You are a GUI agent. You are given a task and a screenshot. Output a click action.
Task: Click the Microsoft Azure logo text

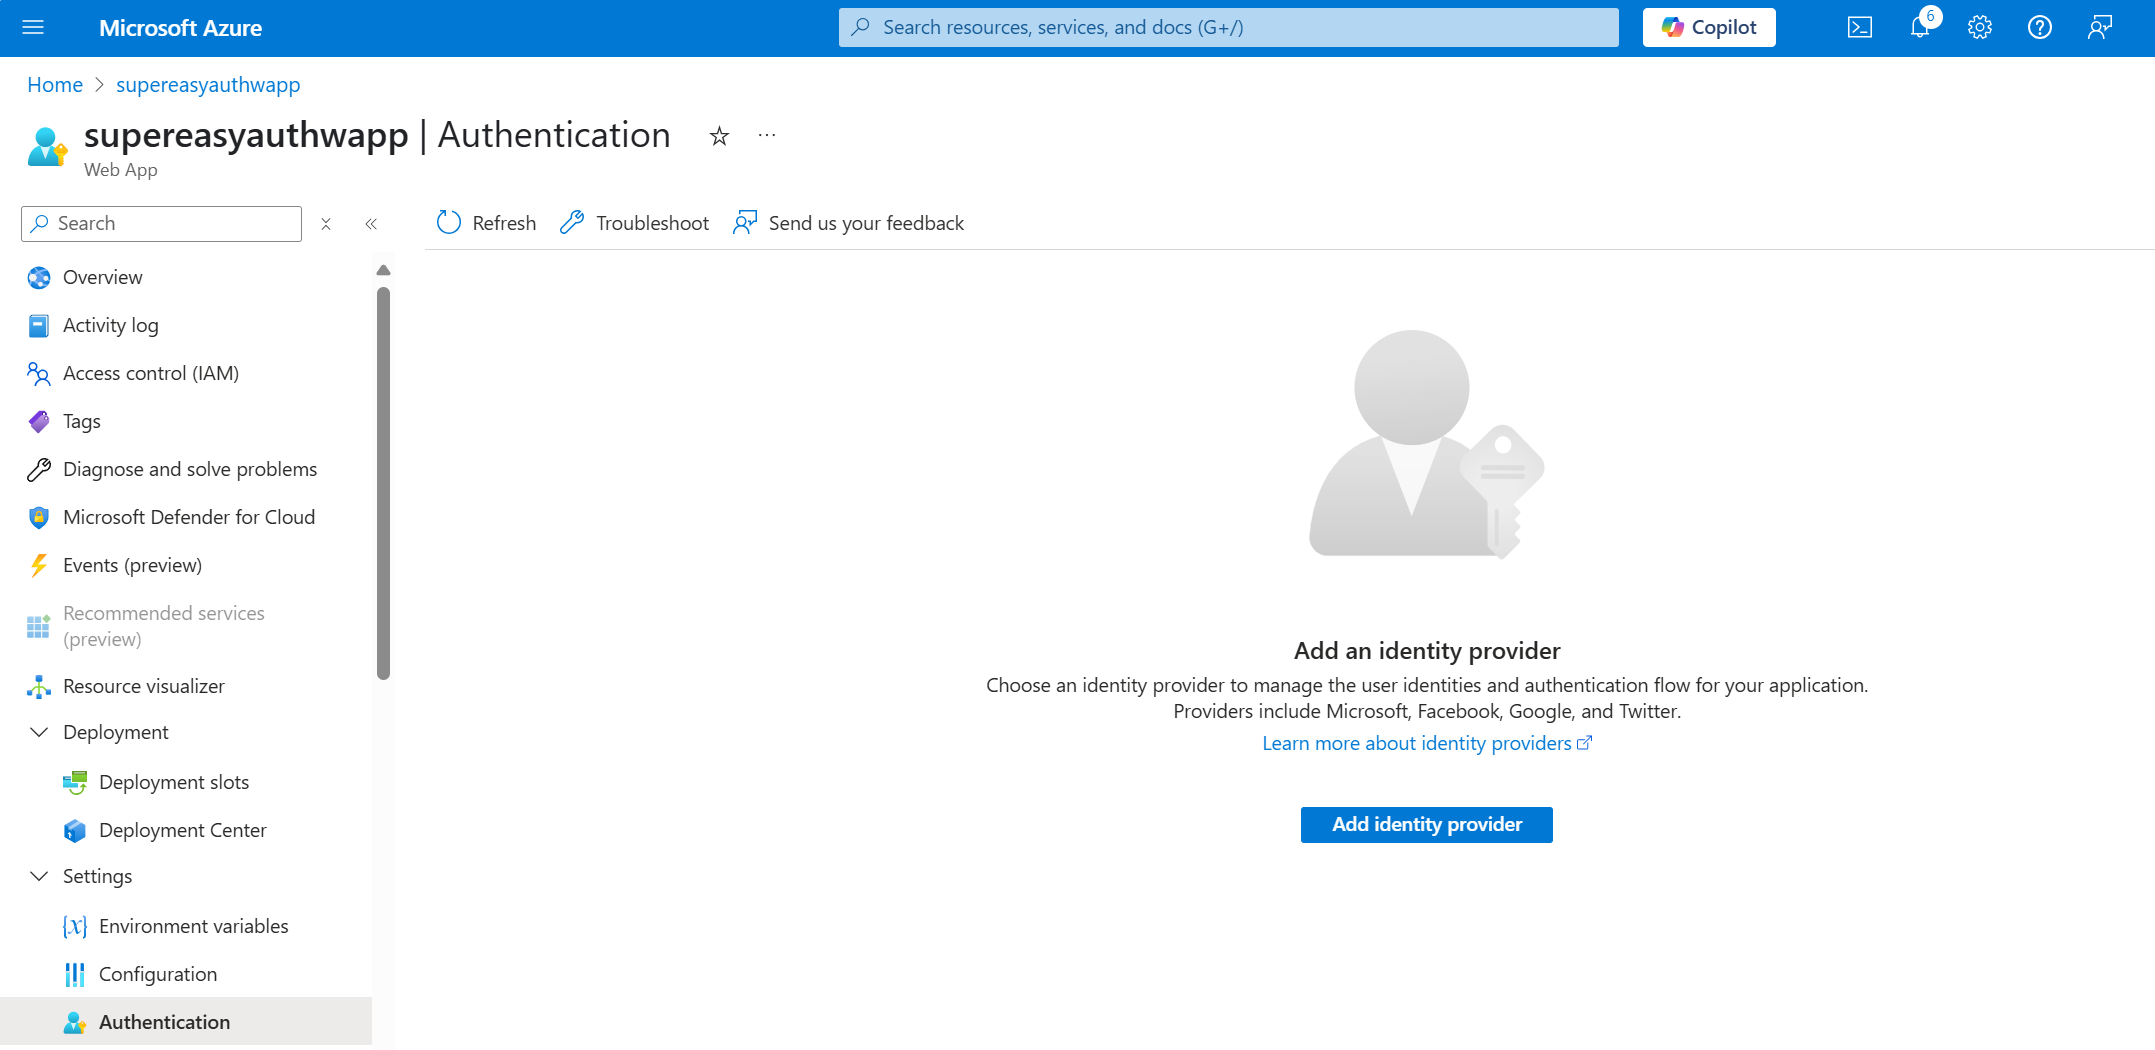[180, 28]
